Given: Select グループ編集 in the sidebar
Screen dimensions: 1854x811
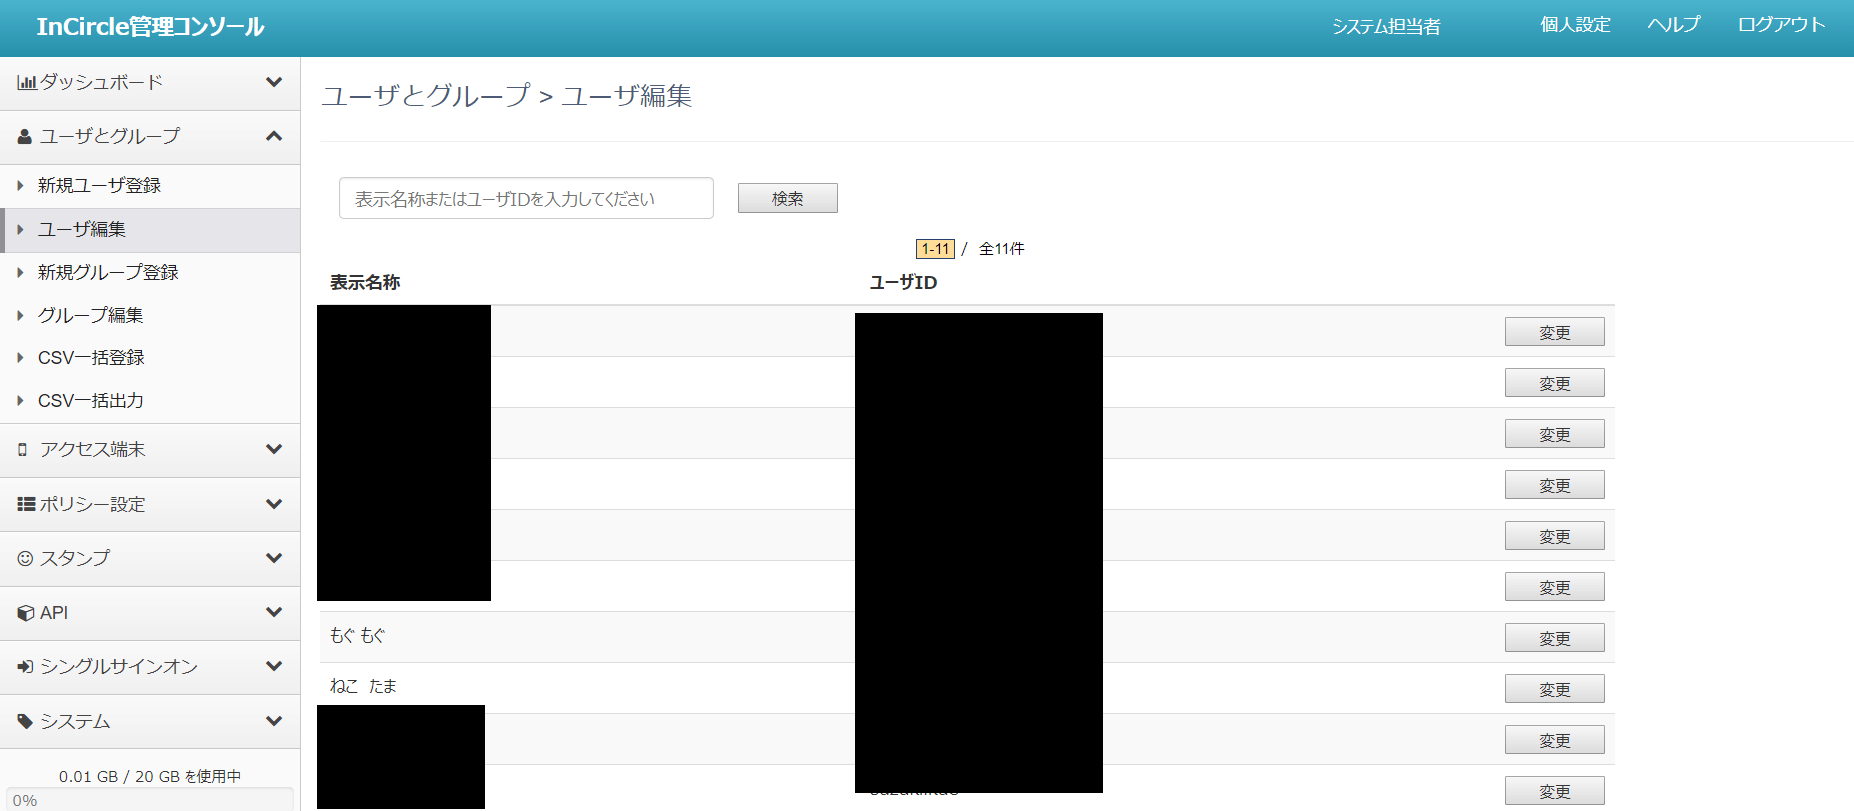Looking at the screenshot, I should tap(90, 315).
